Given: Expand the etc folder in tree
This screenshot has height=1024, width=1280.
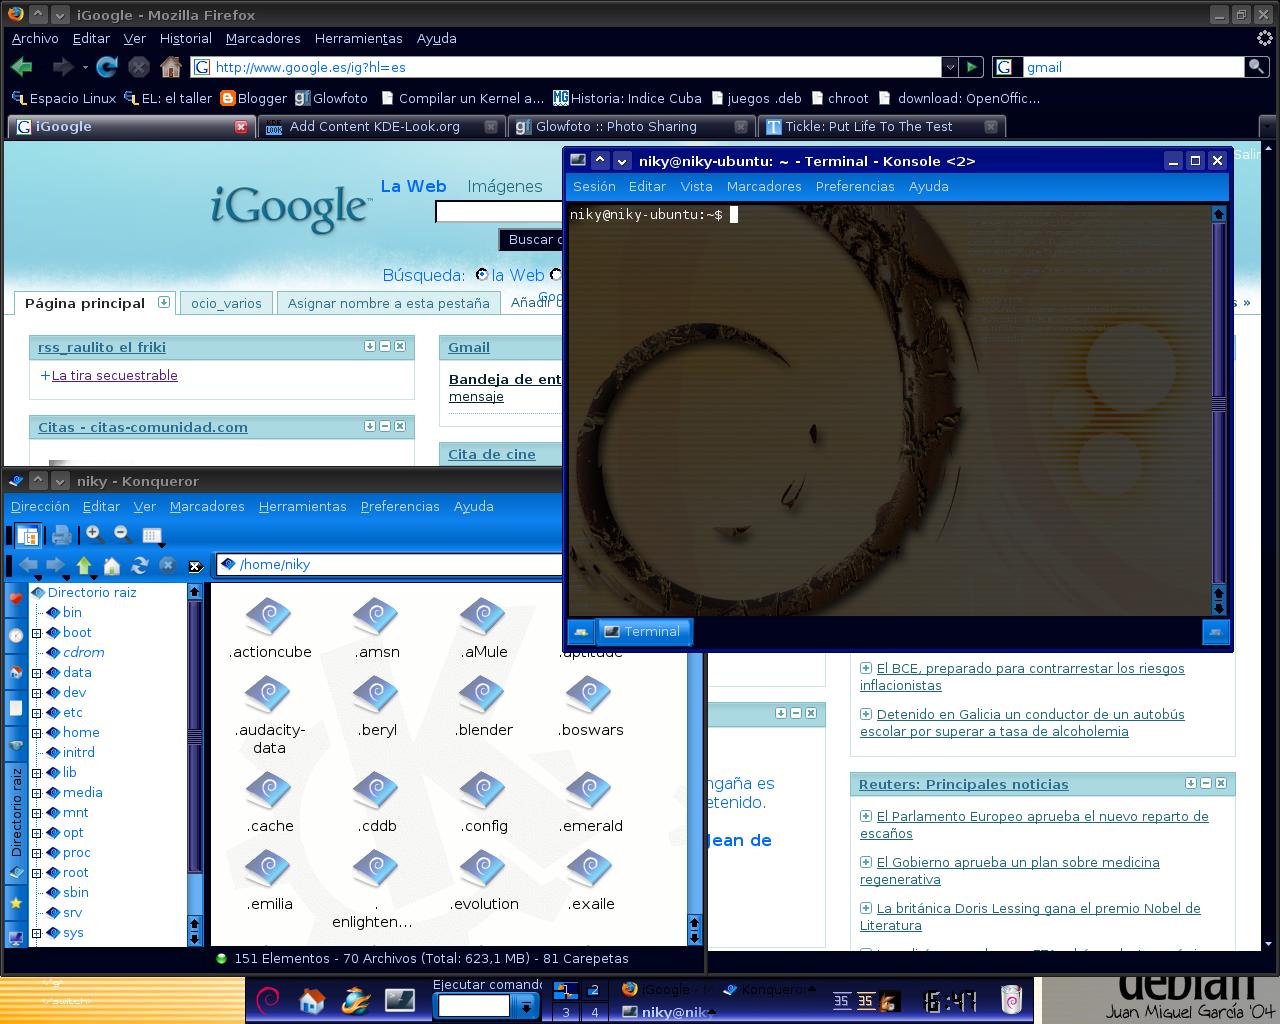Looking at the screenshot, I should (36, 713).
